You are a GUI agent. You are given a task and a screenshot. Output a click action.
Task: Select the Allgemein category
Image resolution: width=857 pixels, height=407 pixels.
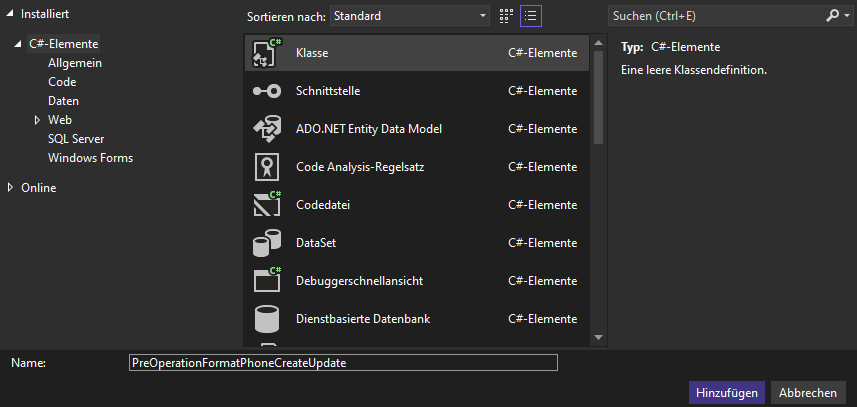tap(75, 63)
